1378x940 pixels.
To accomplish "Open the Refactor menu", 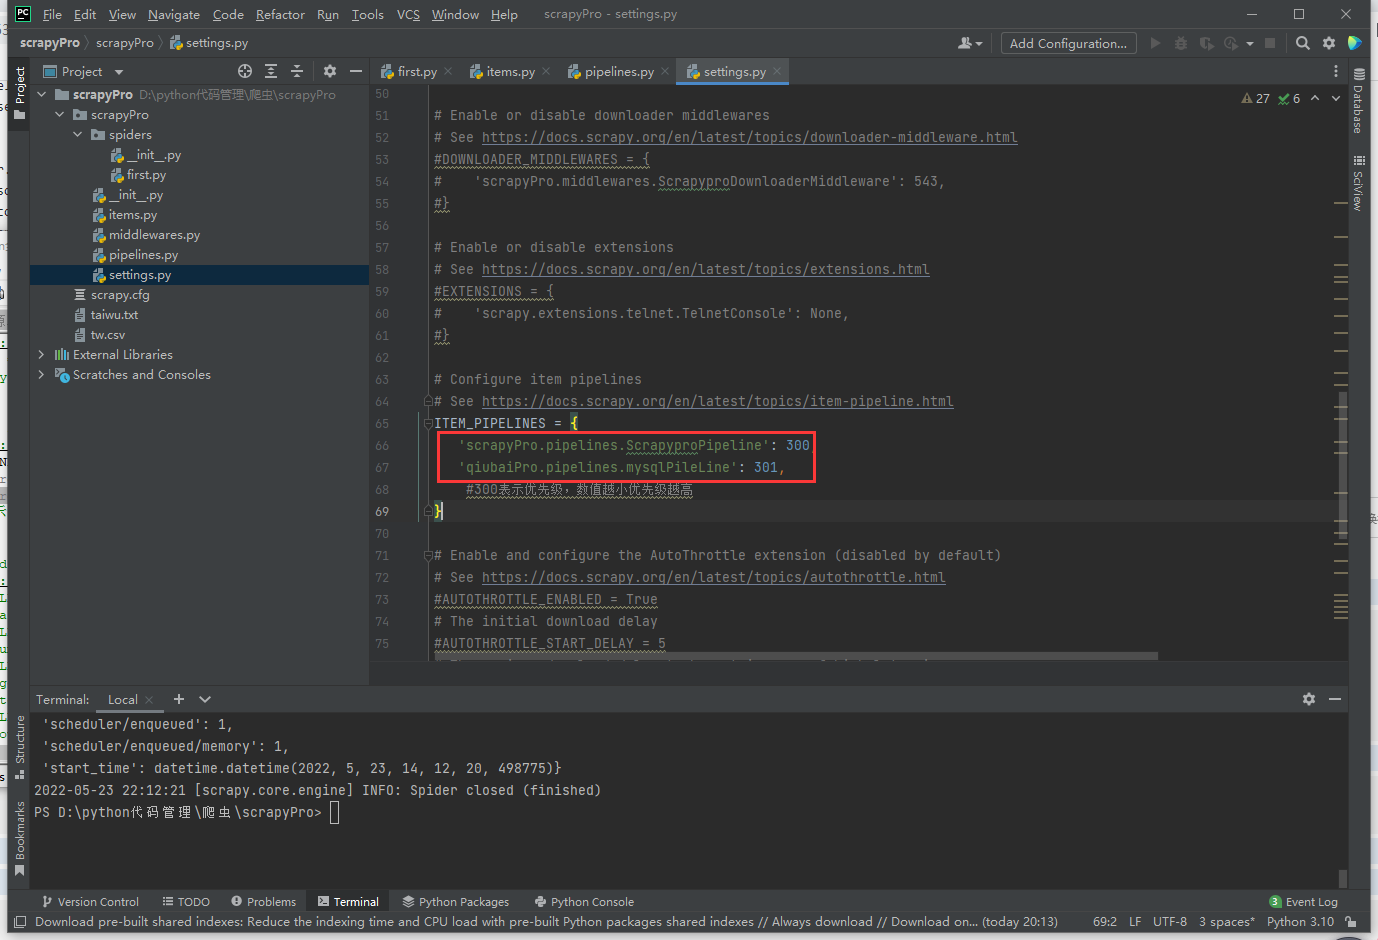I will pyautogui.click(x=280, y=14).
